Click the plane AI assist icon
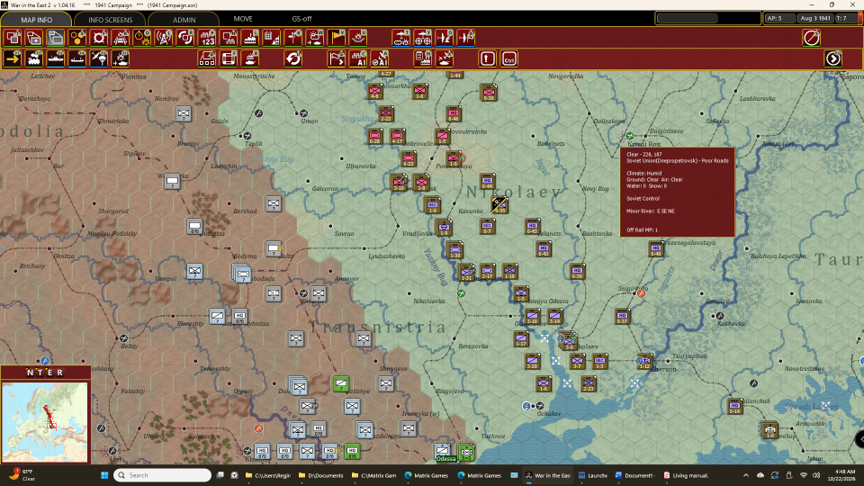 coord(380,58)
